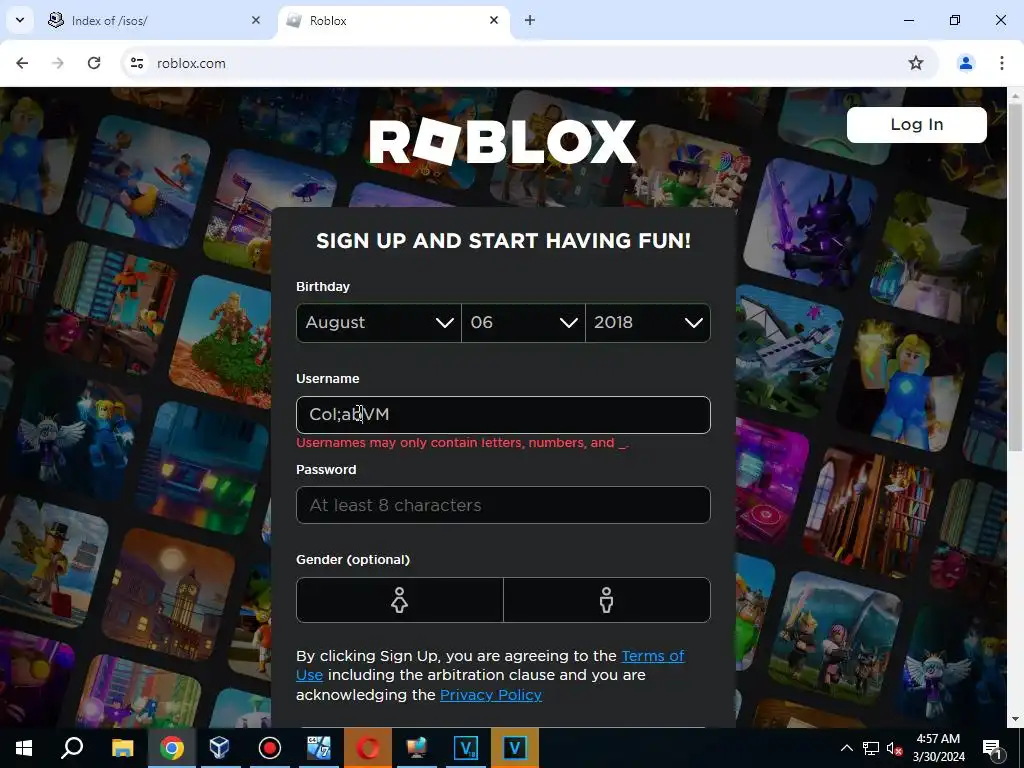This screenshot has width=1024, height=768.
Task: Open the calculator-style taskbar app
Action: [319, 748]
